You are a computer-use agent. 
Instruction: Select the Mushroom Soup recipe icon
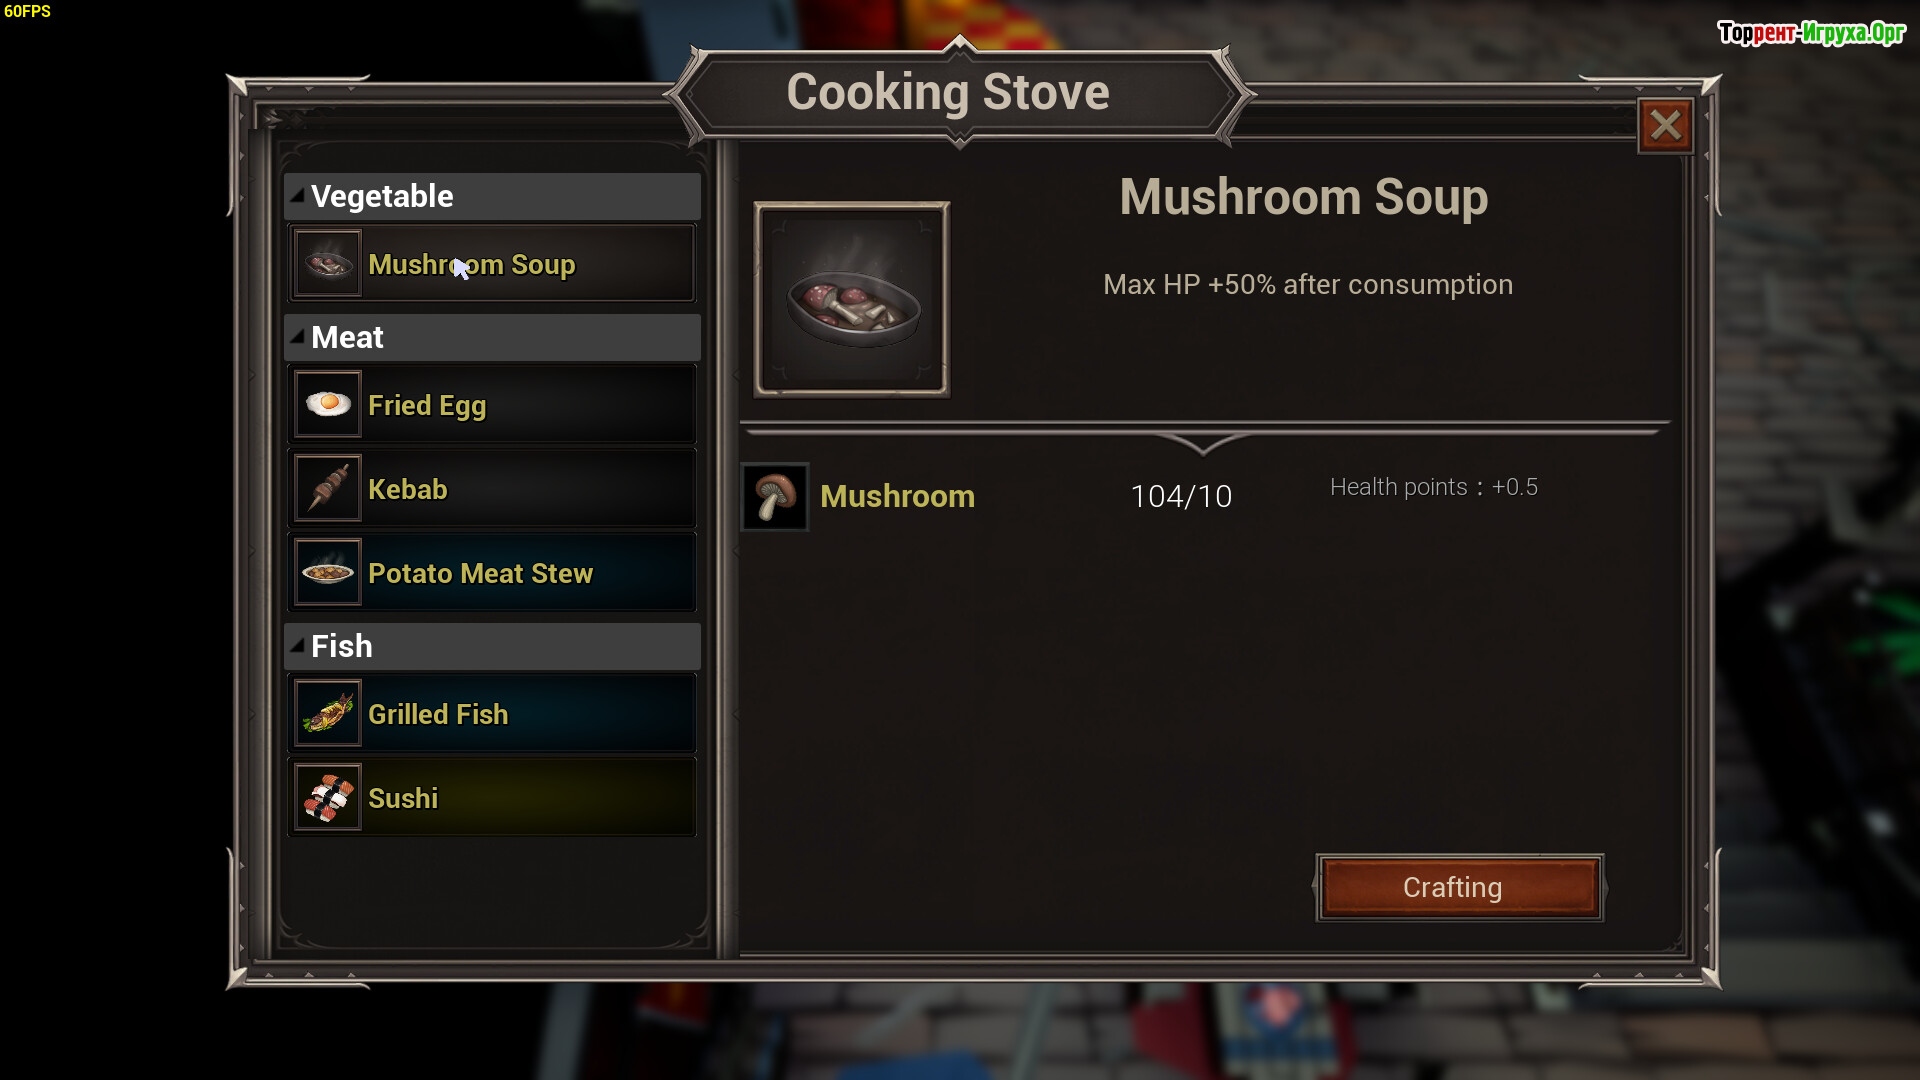pos(328,264)
